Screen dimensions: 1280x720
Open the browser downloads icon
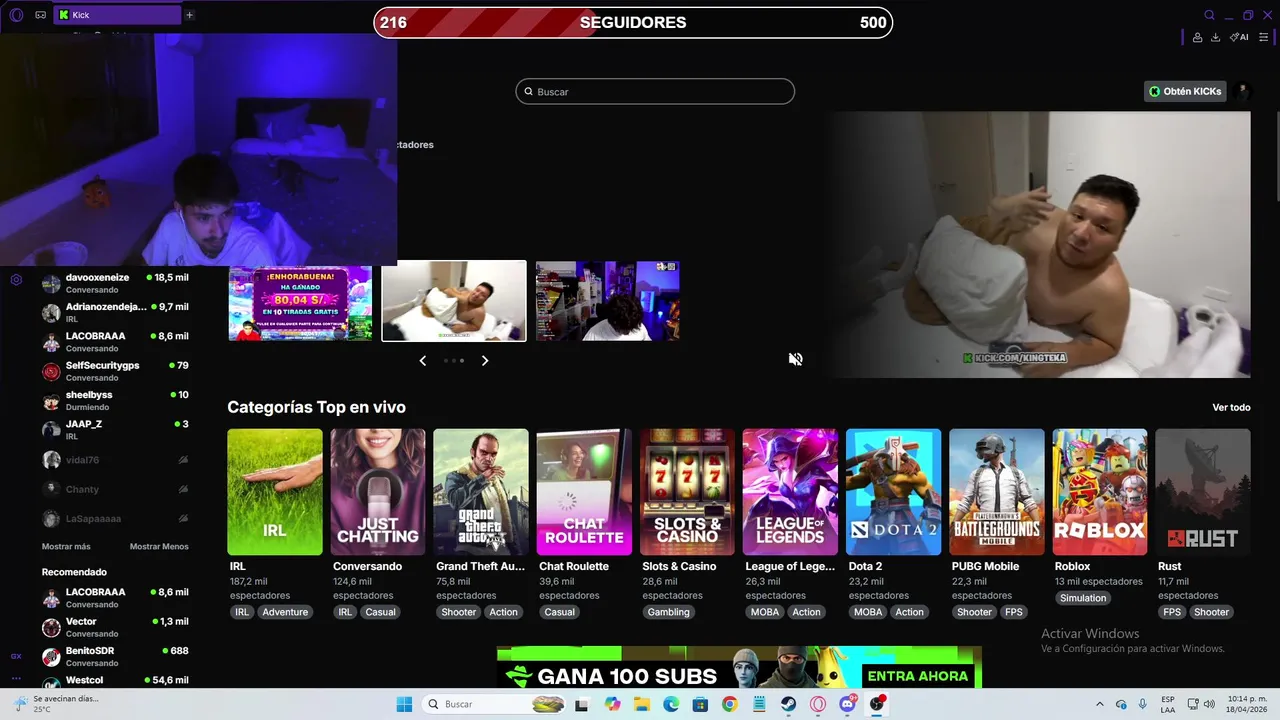(1215, 37)
